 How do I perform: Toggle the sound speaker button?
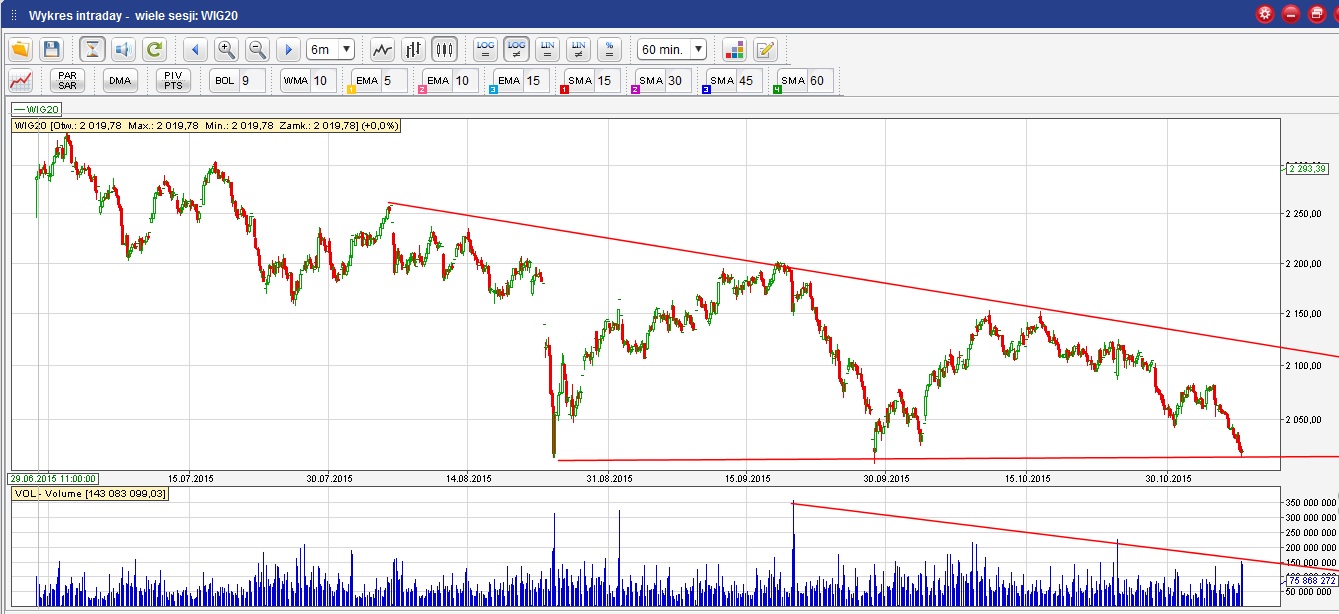click(x=123, y=49)
